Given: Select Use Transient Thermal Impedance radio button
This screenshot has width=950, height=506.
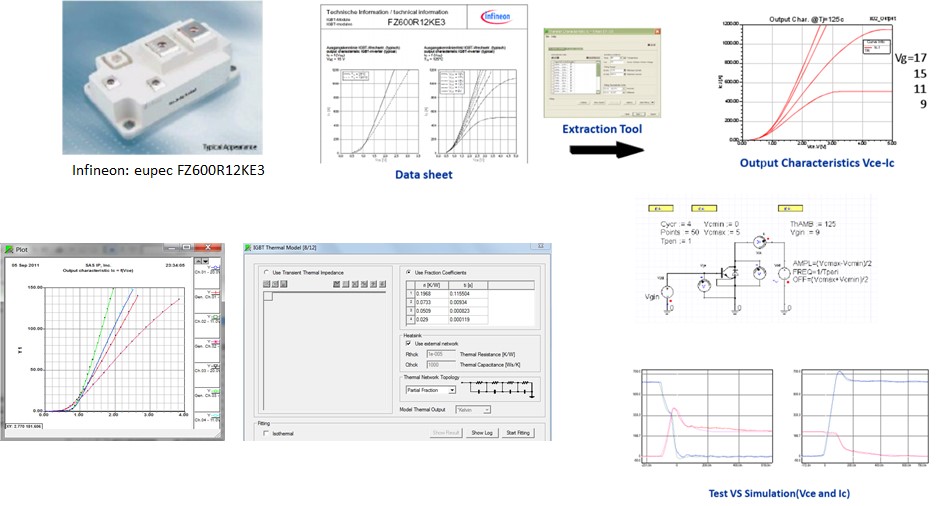Looking at the screenshot, I should pyautogui.click(x=267, y=273).
